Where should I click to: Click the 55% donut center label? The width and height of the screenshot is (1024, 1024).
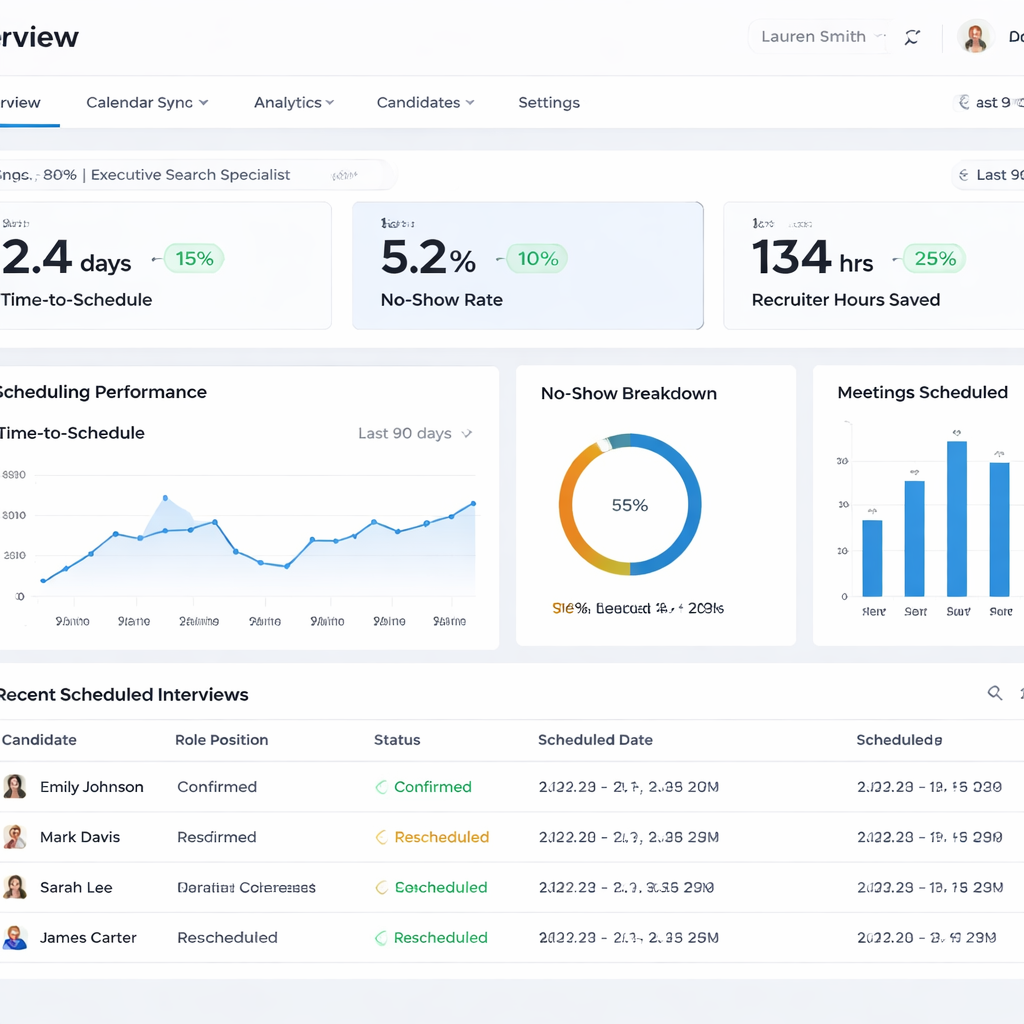pyautogui.click(x=630, y=505)
